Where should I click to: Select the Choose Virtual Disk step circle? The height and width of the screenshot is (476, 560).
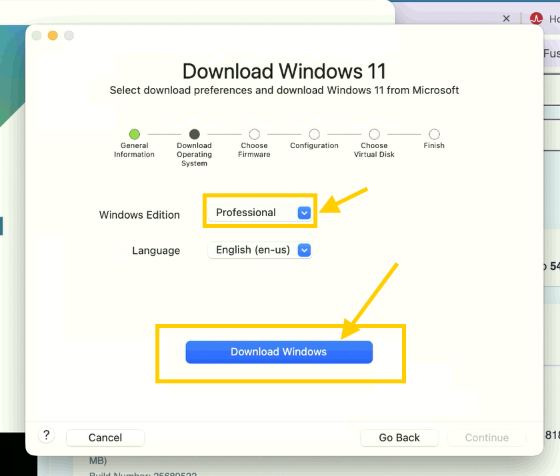point(374,134)
